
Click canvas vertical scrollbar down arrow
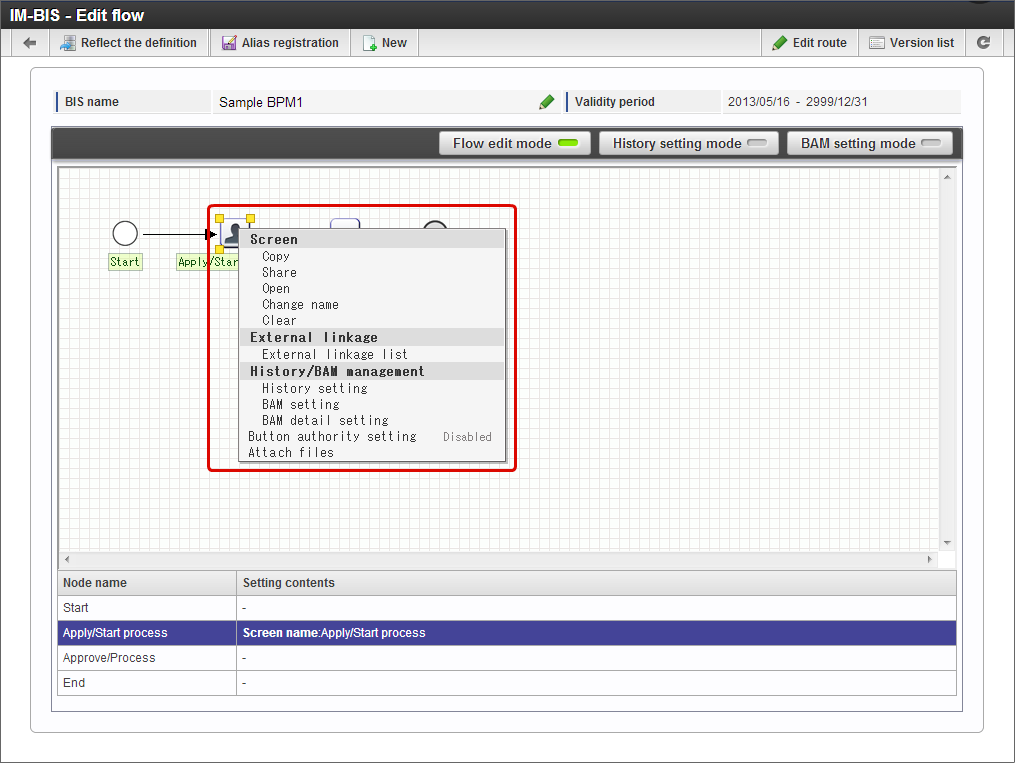click(x=947, y=543)
